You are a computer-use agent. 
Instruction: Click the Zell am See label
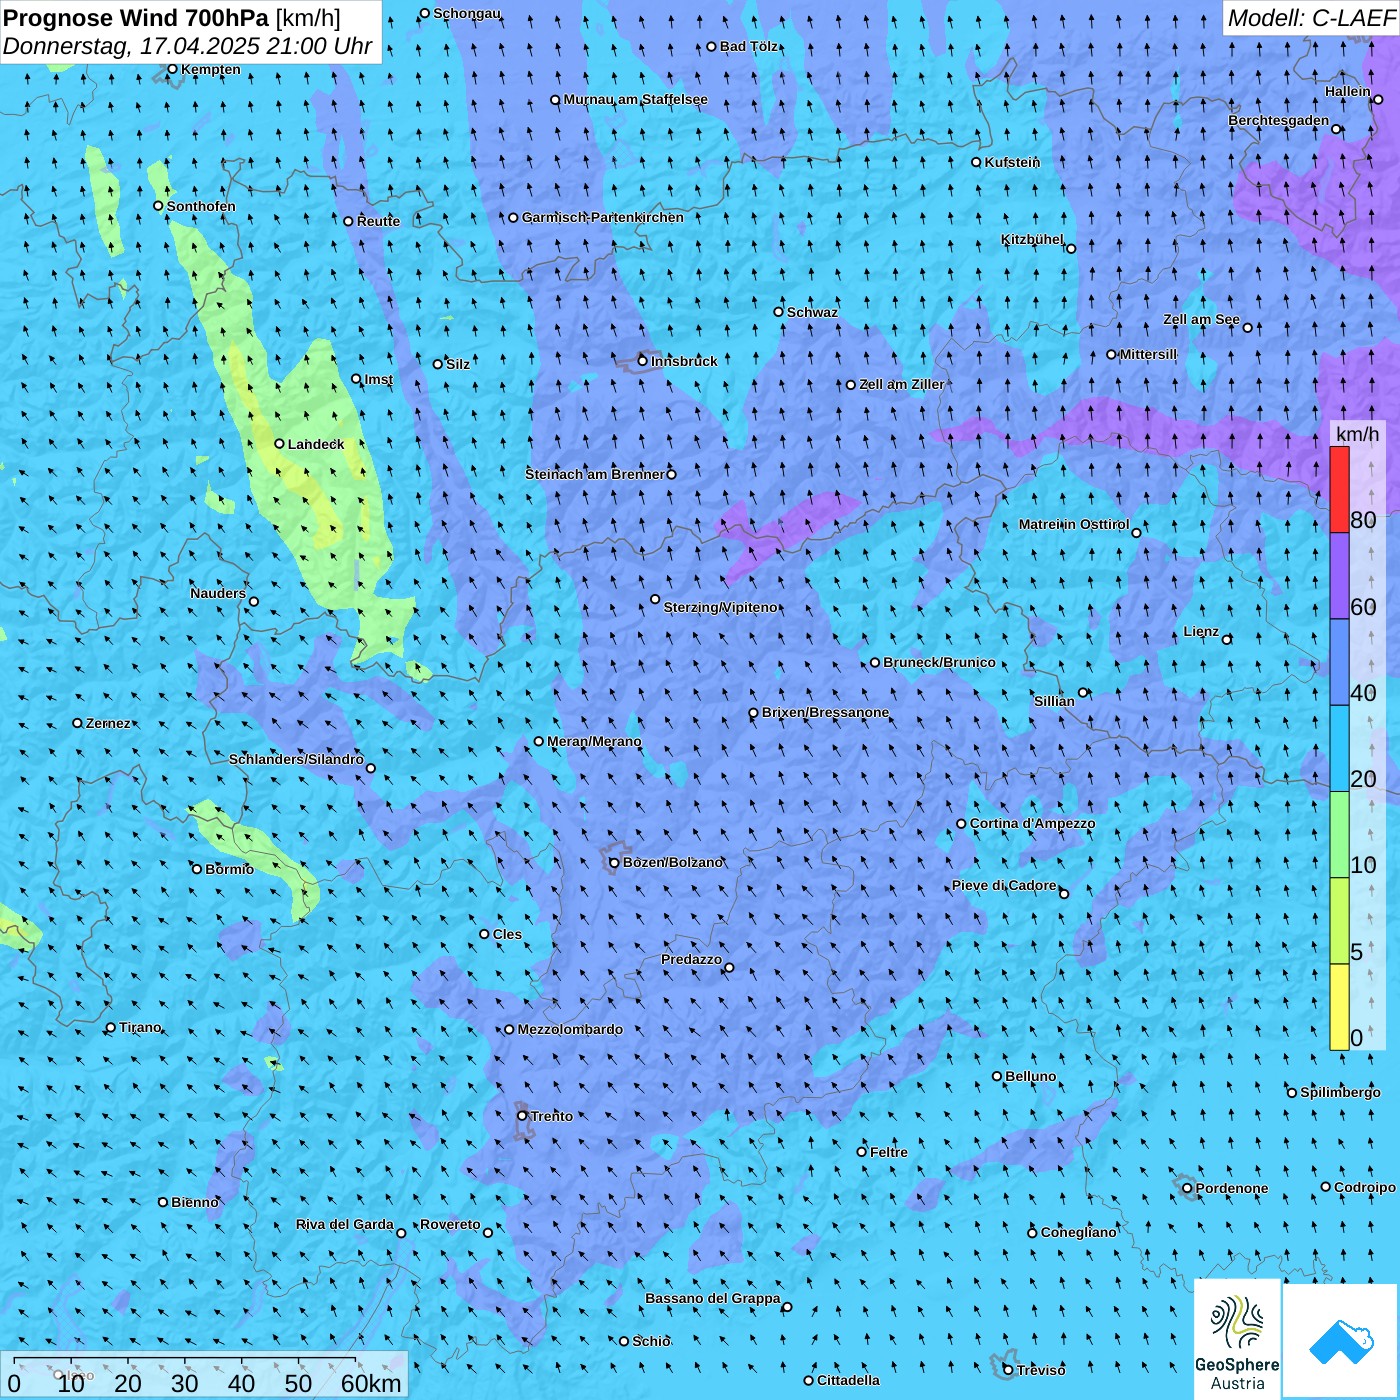(1201, 320)
